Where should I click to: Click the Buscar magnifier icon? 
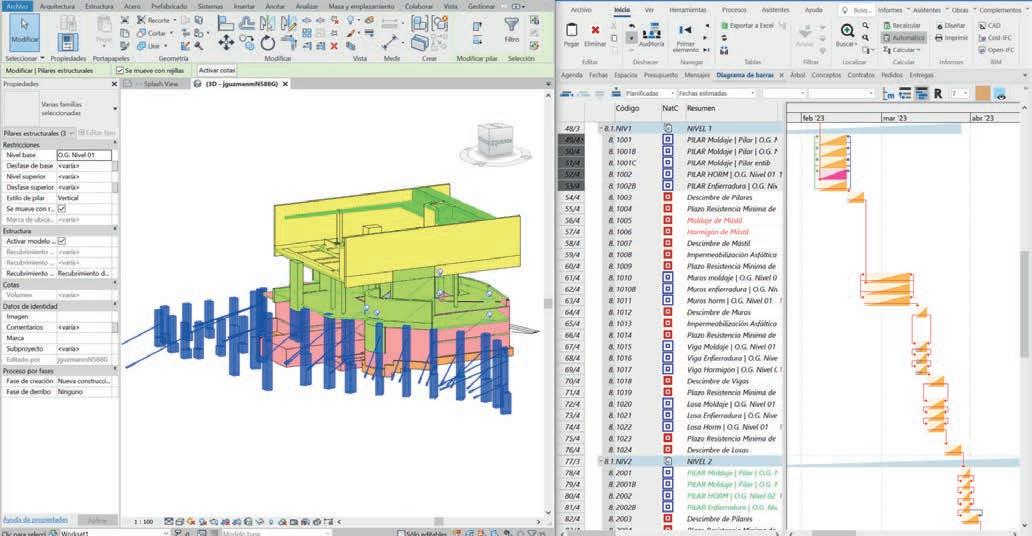(847, 32)
